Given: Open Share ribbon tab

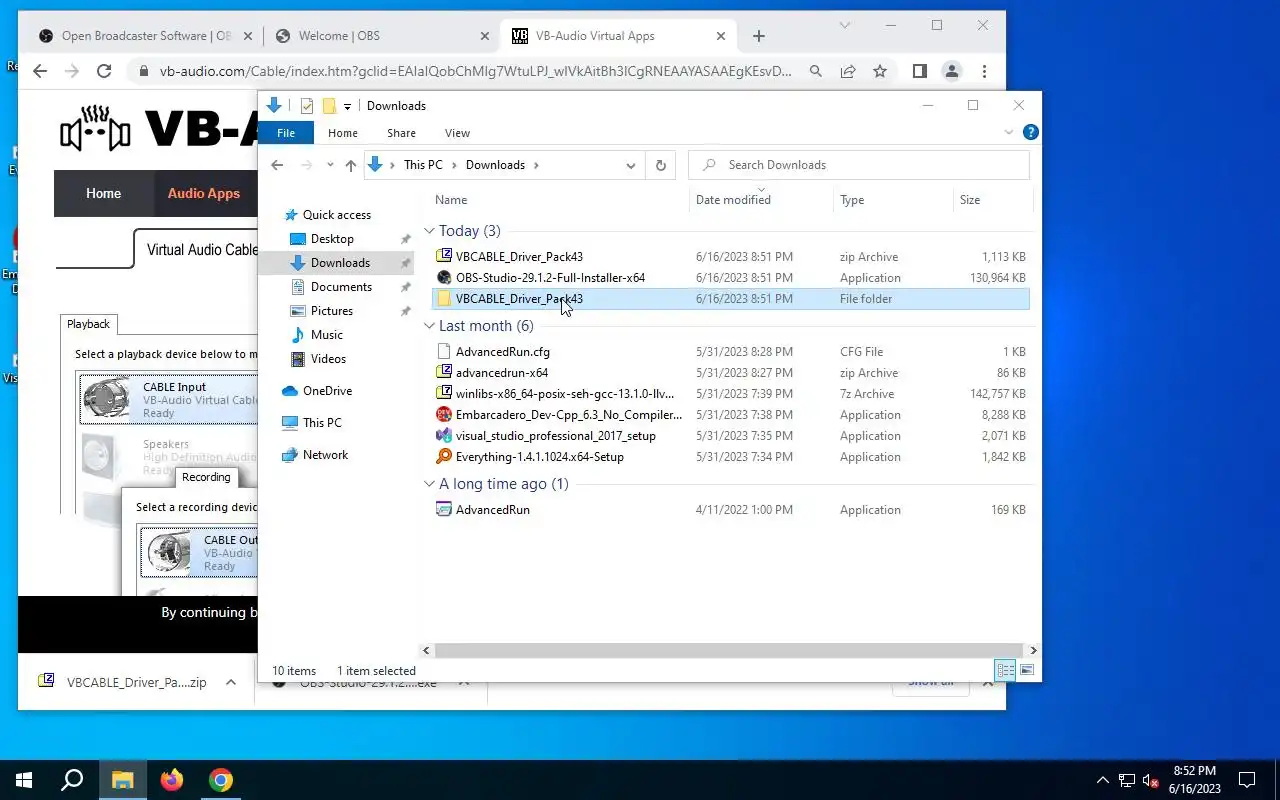Looking at the screenshot, I should click(401, 133).
